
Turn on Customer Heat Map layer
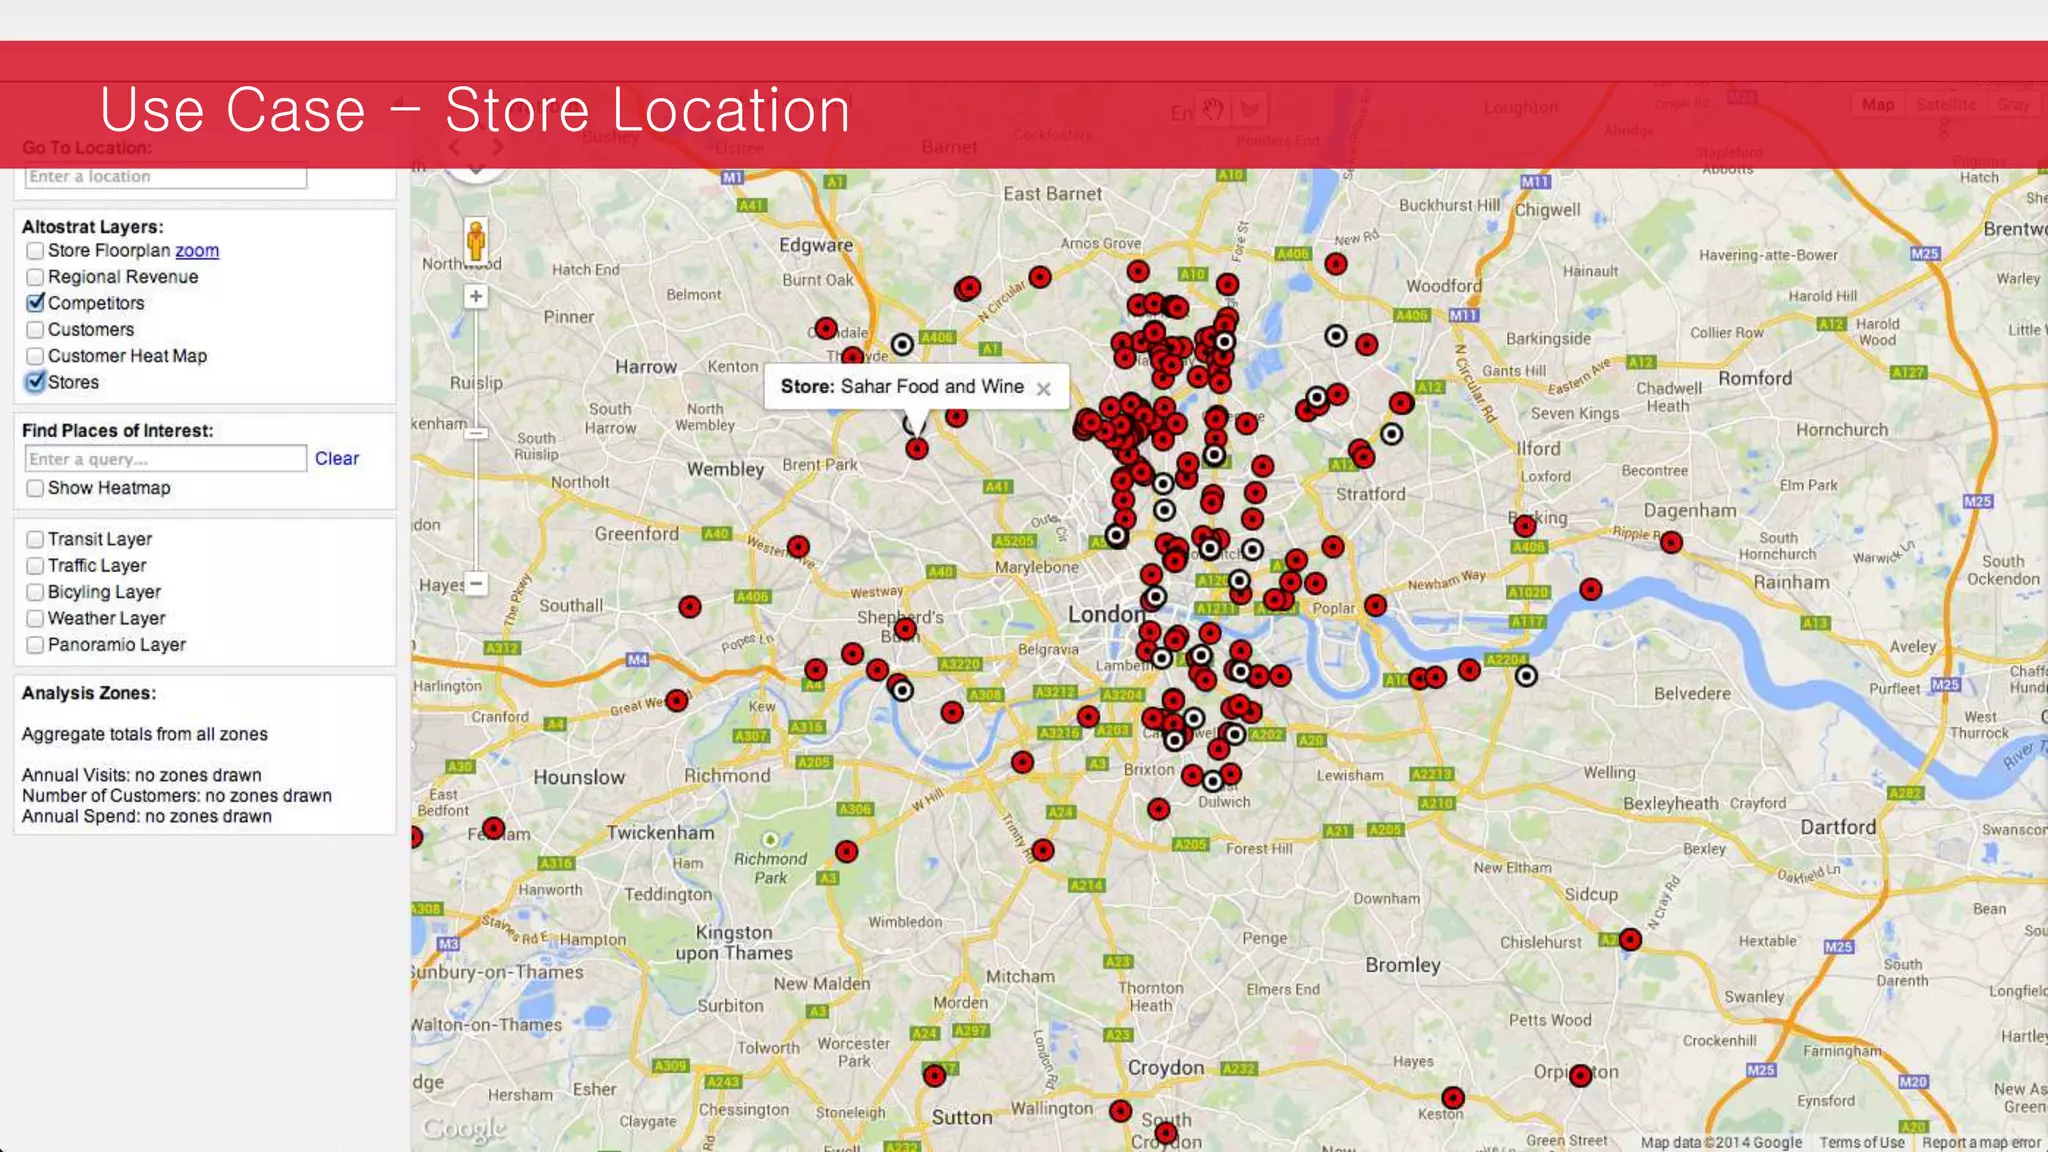point(35,356)
